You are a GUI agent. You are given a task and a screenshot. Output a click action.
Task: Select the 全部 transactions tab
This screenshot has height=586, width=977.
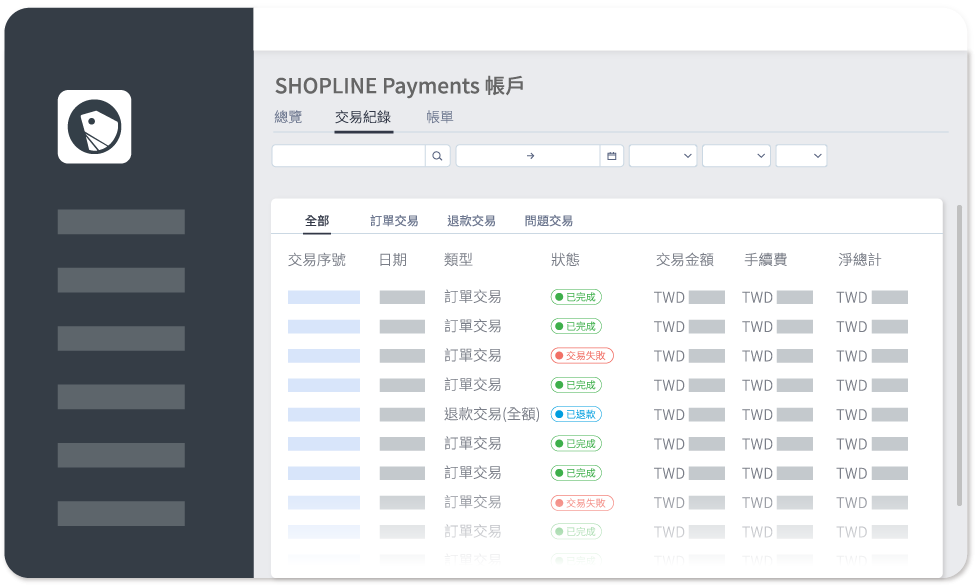[x=317, y=221]
